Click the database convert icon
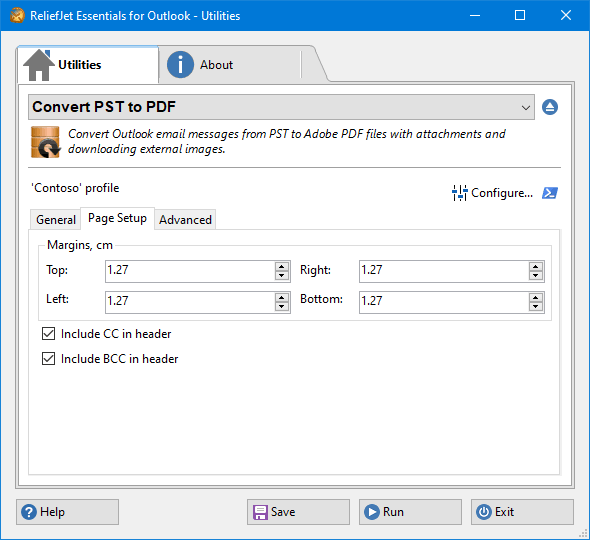The image size is (590, 540). pos(46,142)
